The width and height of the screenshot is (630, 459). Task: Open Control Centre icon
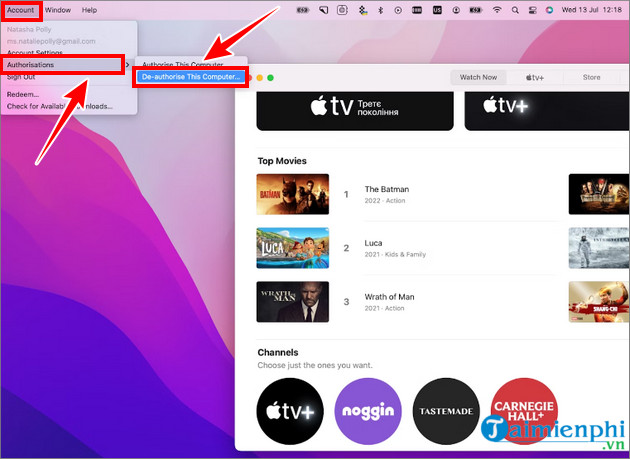(532, 10)
